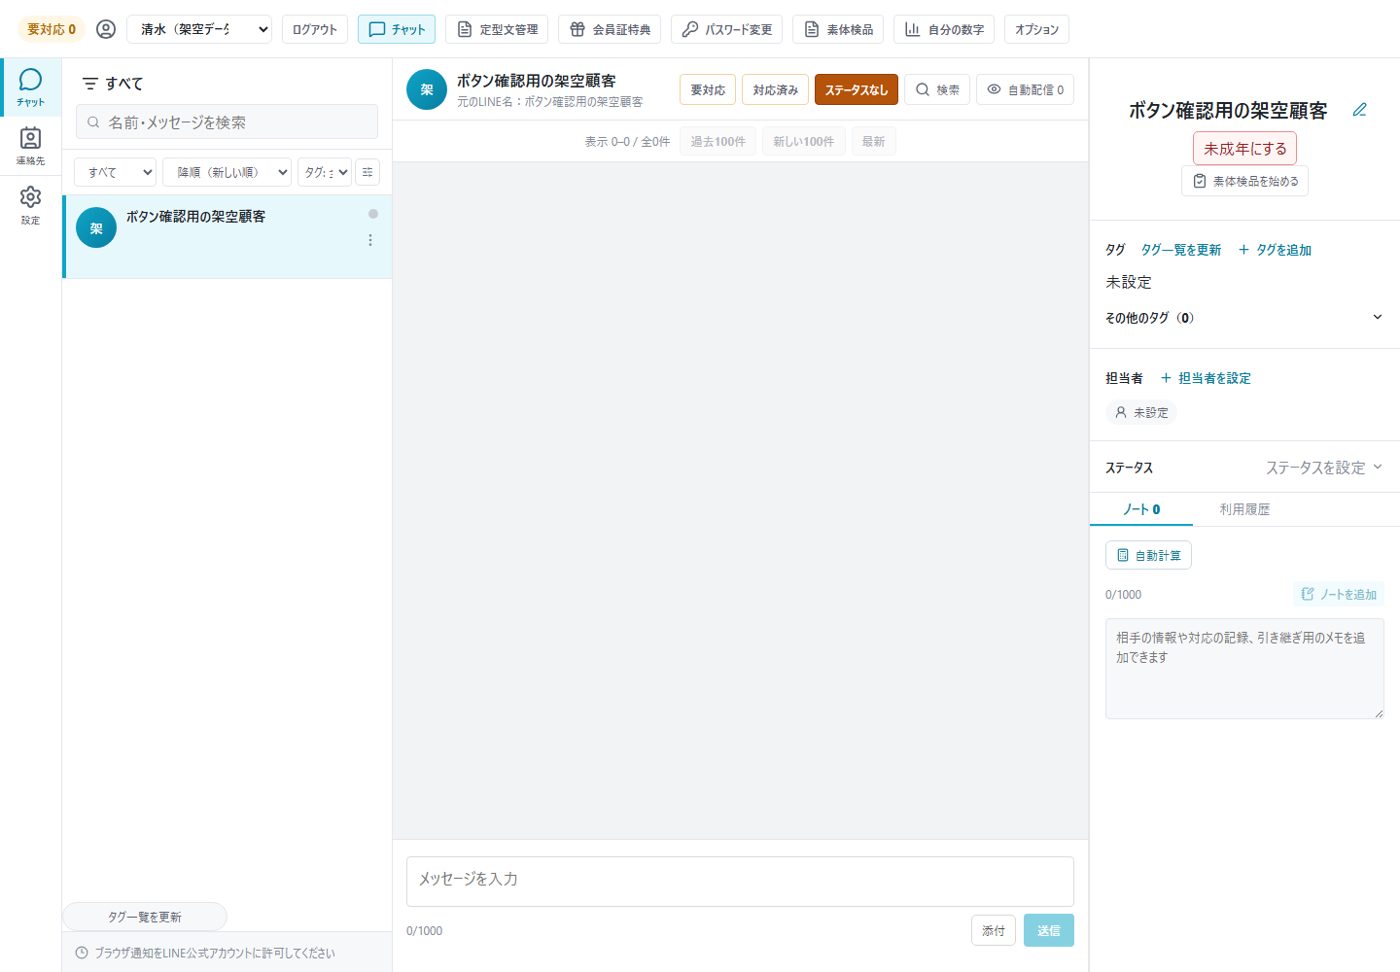
Task: Switch to the 利用履歴 tab
Action: pyautogui.click(x=1244, y=509)
